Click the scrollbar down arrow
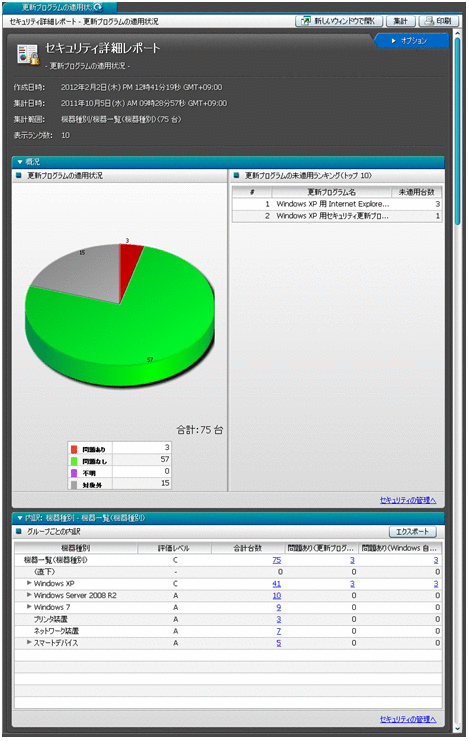The width and height of the screenshot is (469, 741). [457, 729]
